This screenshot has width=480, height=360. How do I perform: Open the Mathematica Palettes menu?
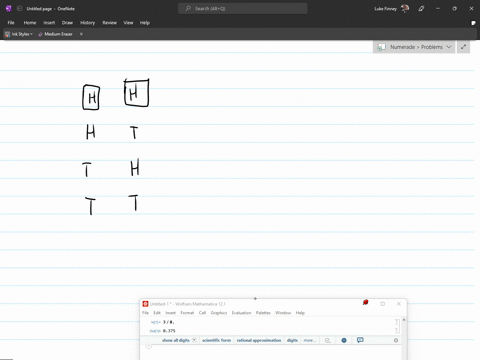tap(263, 313)
